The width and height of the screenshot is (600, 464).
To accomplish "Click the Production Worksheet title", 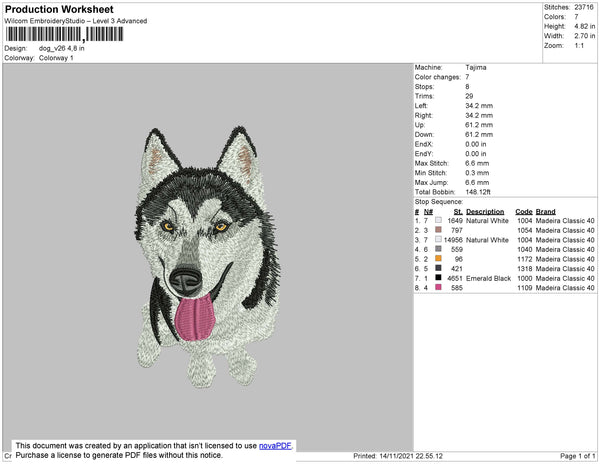I will click(59, 10).
